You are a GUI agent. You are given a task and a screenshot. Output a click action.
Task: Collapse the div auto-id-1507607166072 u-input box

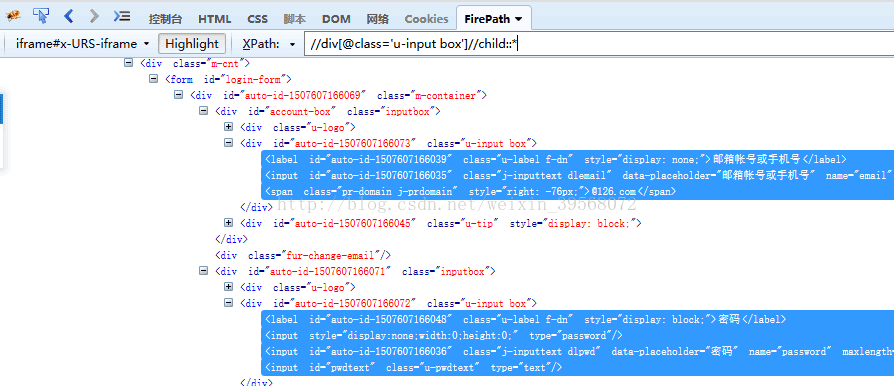tap(229, 303)
